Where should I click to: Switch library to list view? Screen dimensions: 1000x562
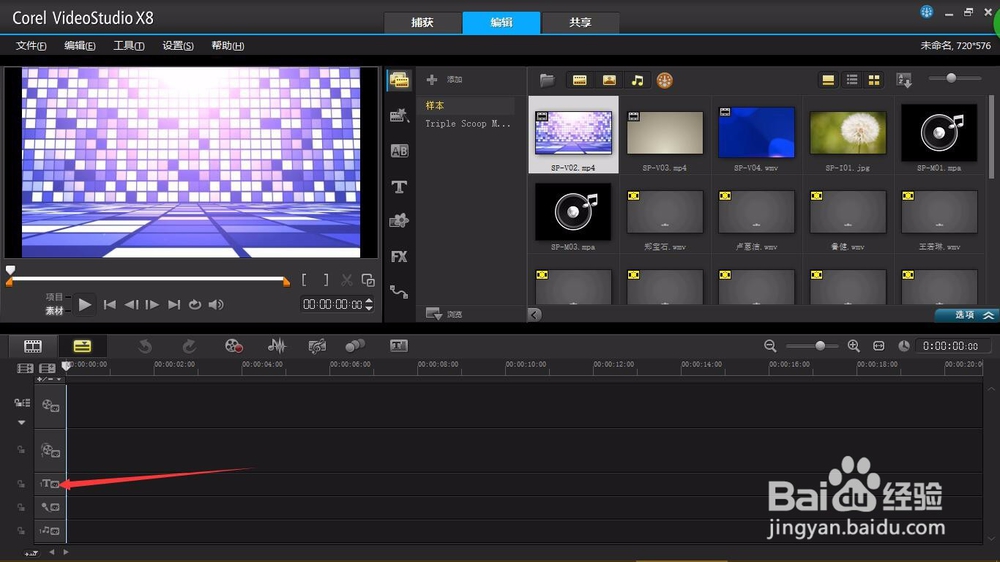pos(851,80)
